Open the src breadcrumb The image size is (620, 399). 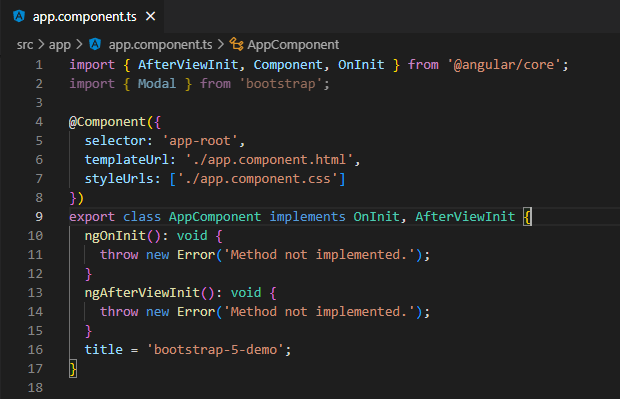pyautogui.click(x=25, y=45)
